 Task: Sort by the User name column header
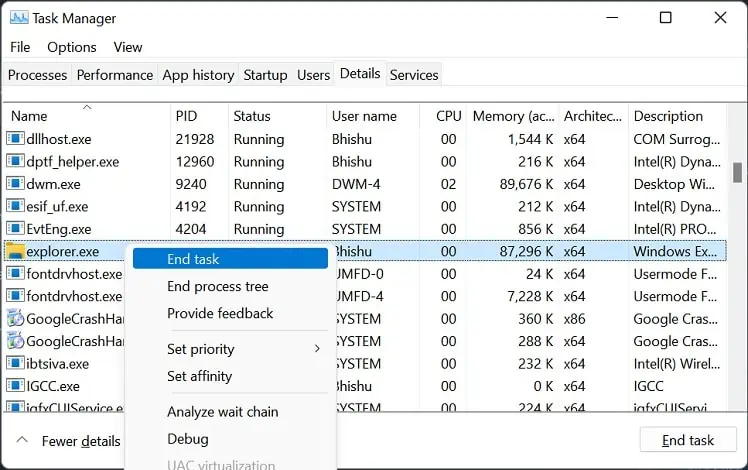[373, 116]
